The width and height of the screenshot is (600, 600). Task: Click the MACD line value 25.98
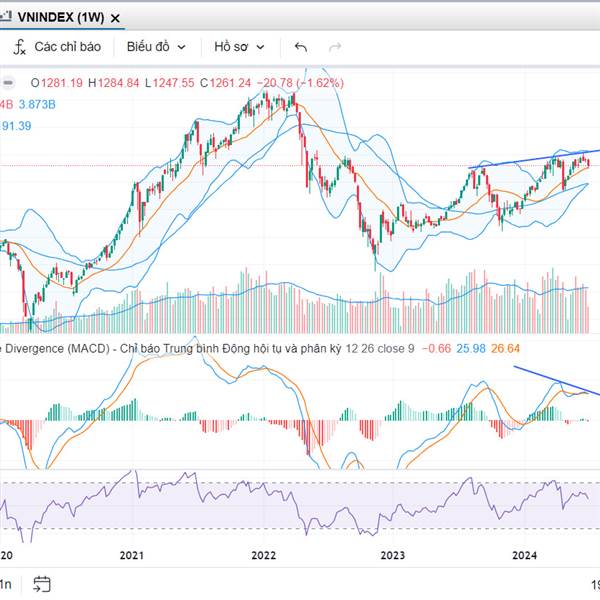point(471,349)
